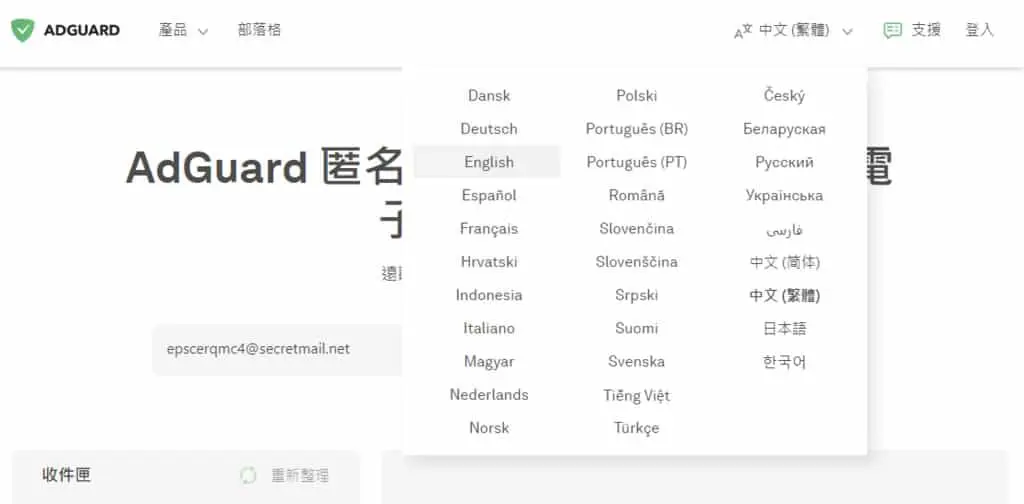Click the language translate icon
Image resolution: width=1024 pixels, height=504 pixels.
click(743, 31)
